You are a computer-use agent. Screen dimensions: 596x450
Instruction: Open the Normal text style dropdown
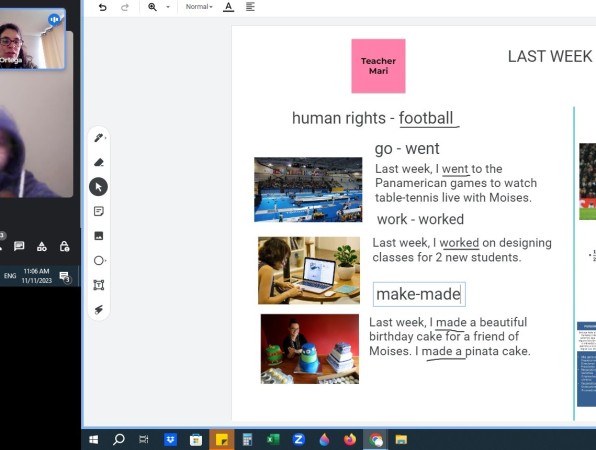(x=199, y=6)
